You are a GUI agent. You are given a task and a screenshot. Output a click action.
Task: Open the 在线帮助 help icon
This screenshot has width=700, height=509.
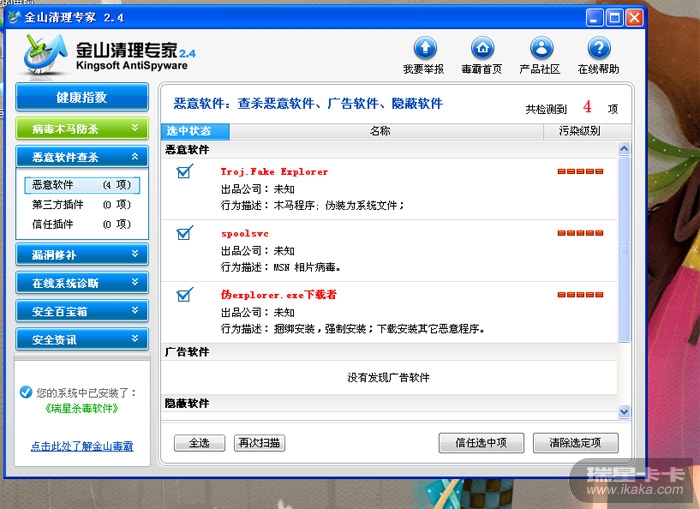599,48
